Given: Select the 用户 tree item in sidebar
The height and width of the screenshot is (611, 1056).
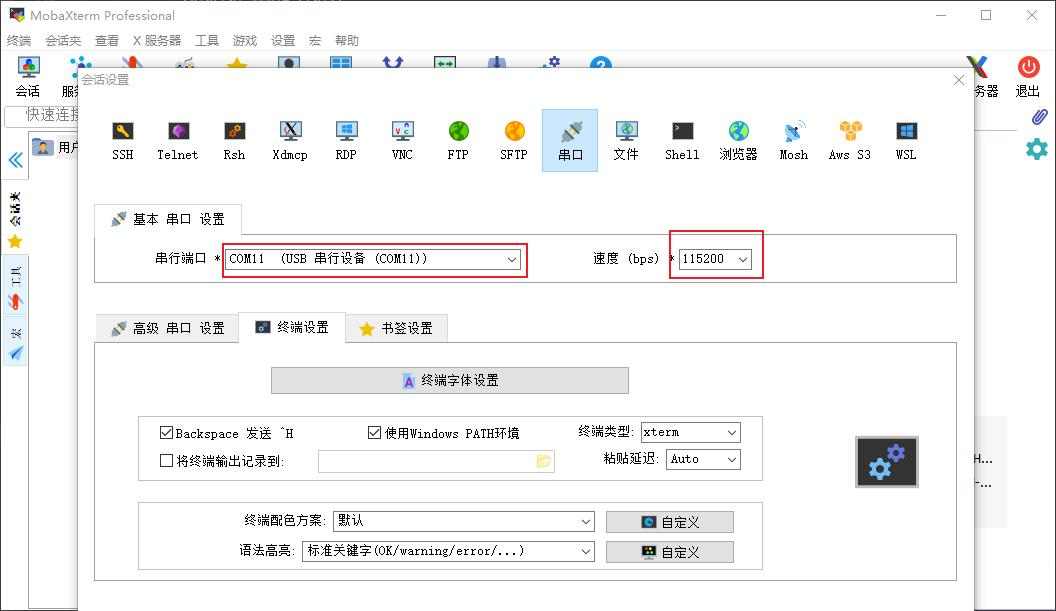Looking at the screenshot, I should click(55, 147).
